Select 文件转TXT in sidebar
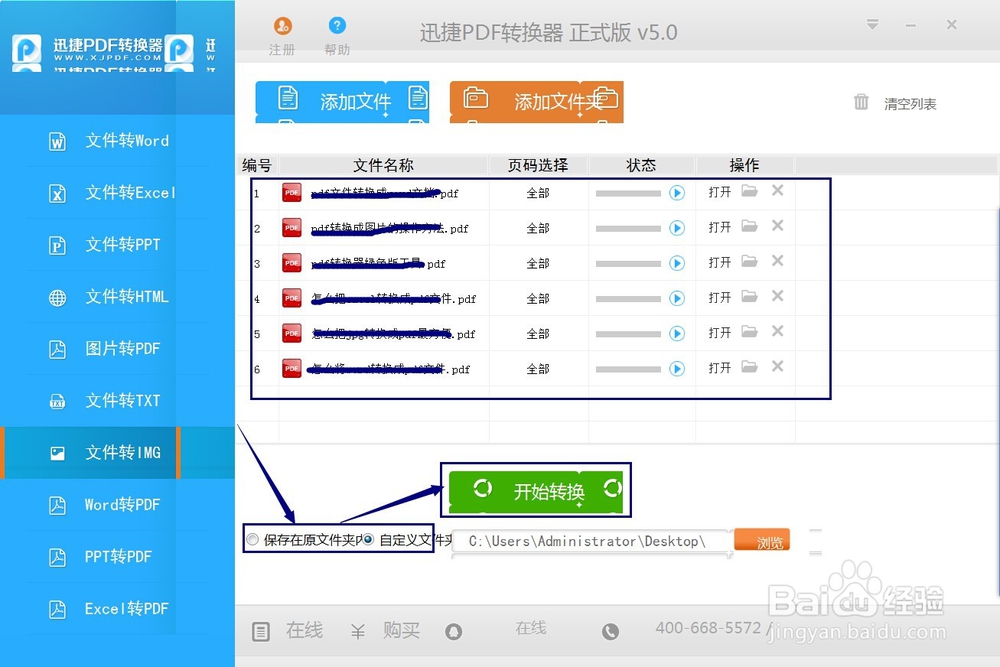This screenshot has height=667, width=1000. [x=118, y=400]
